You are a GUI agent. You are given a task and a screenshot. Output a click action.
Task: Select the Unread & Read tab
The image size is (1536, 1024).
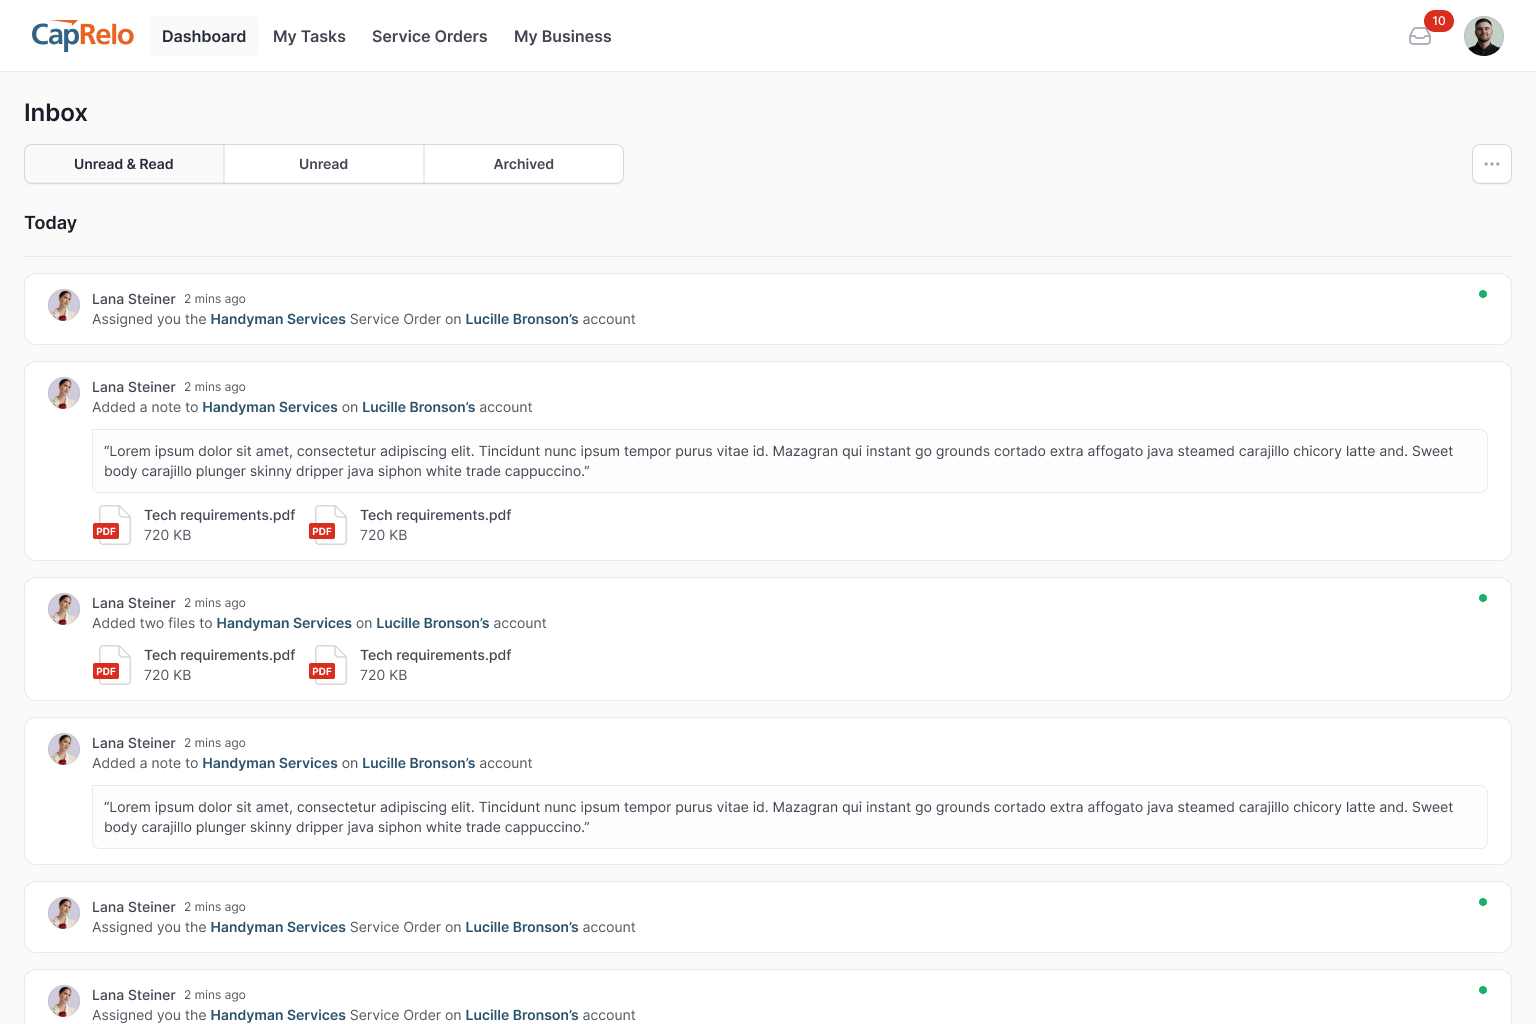pos(124,164)
